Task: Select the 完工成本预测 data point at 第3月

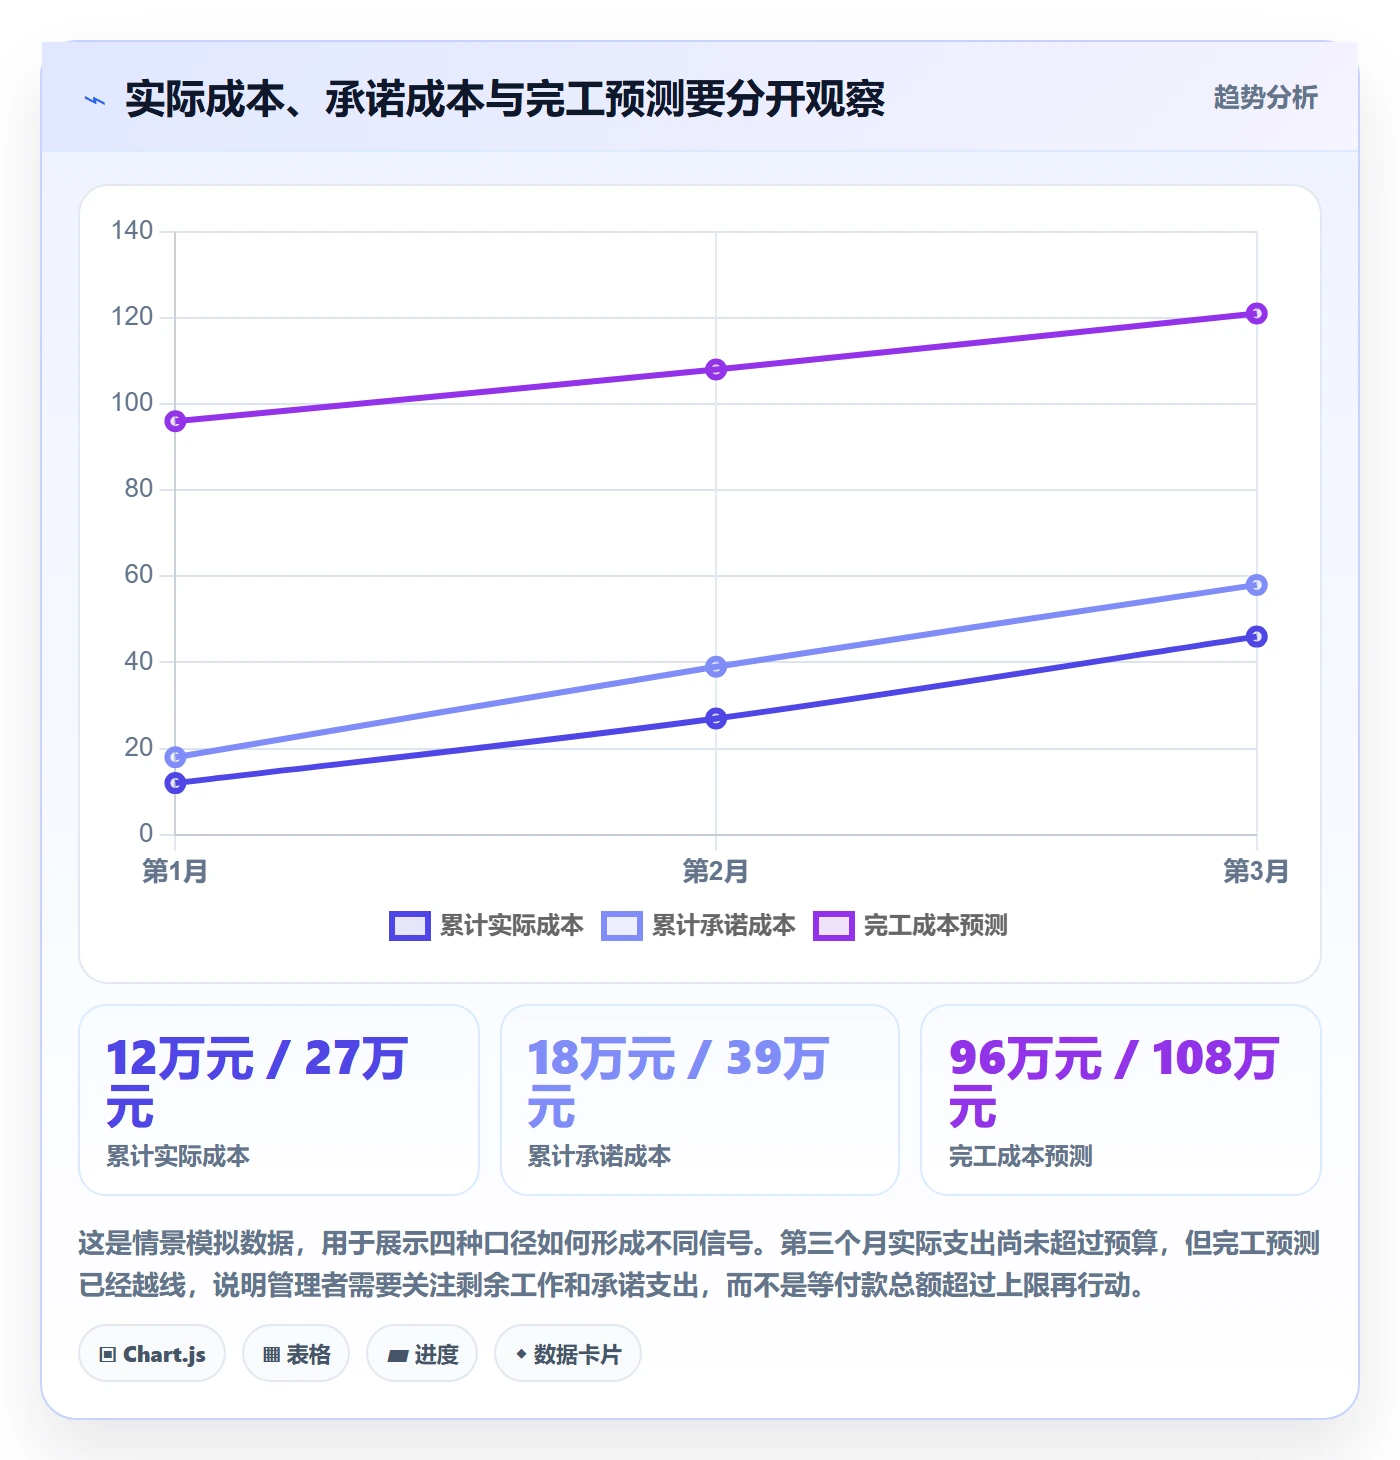Action: click(1257, 313)
